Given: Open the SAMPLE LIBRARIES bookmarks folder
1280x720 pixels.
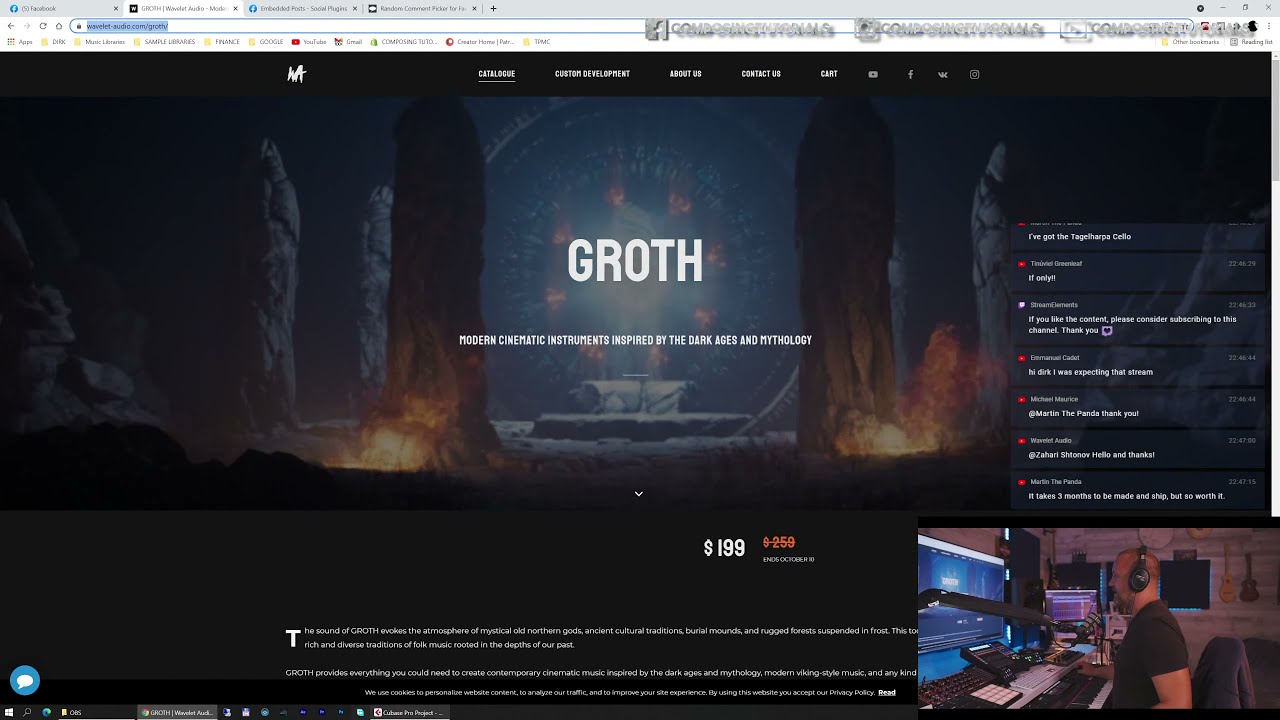Looking at the screenshot, I should 164,42.
